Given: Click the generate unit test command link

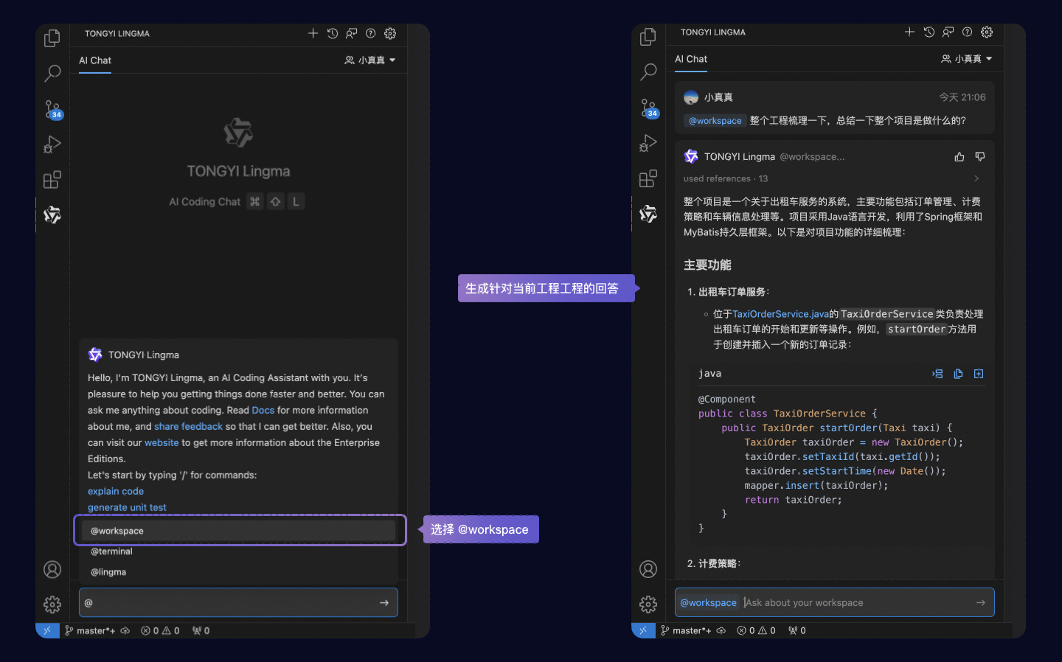Looking at the screenshot, I should tap(127, 508).
